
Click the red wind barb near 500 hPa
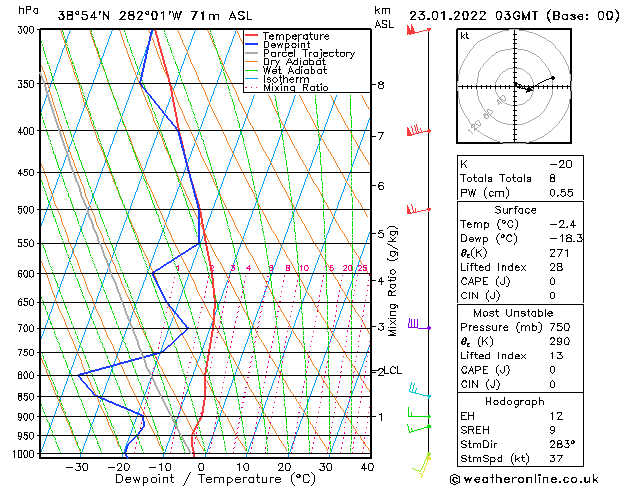[412, 209]
